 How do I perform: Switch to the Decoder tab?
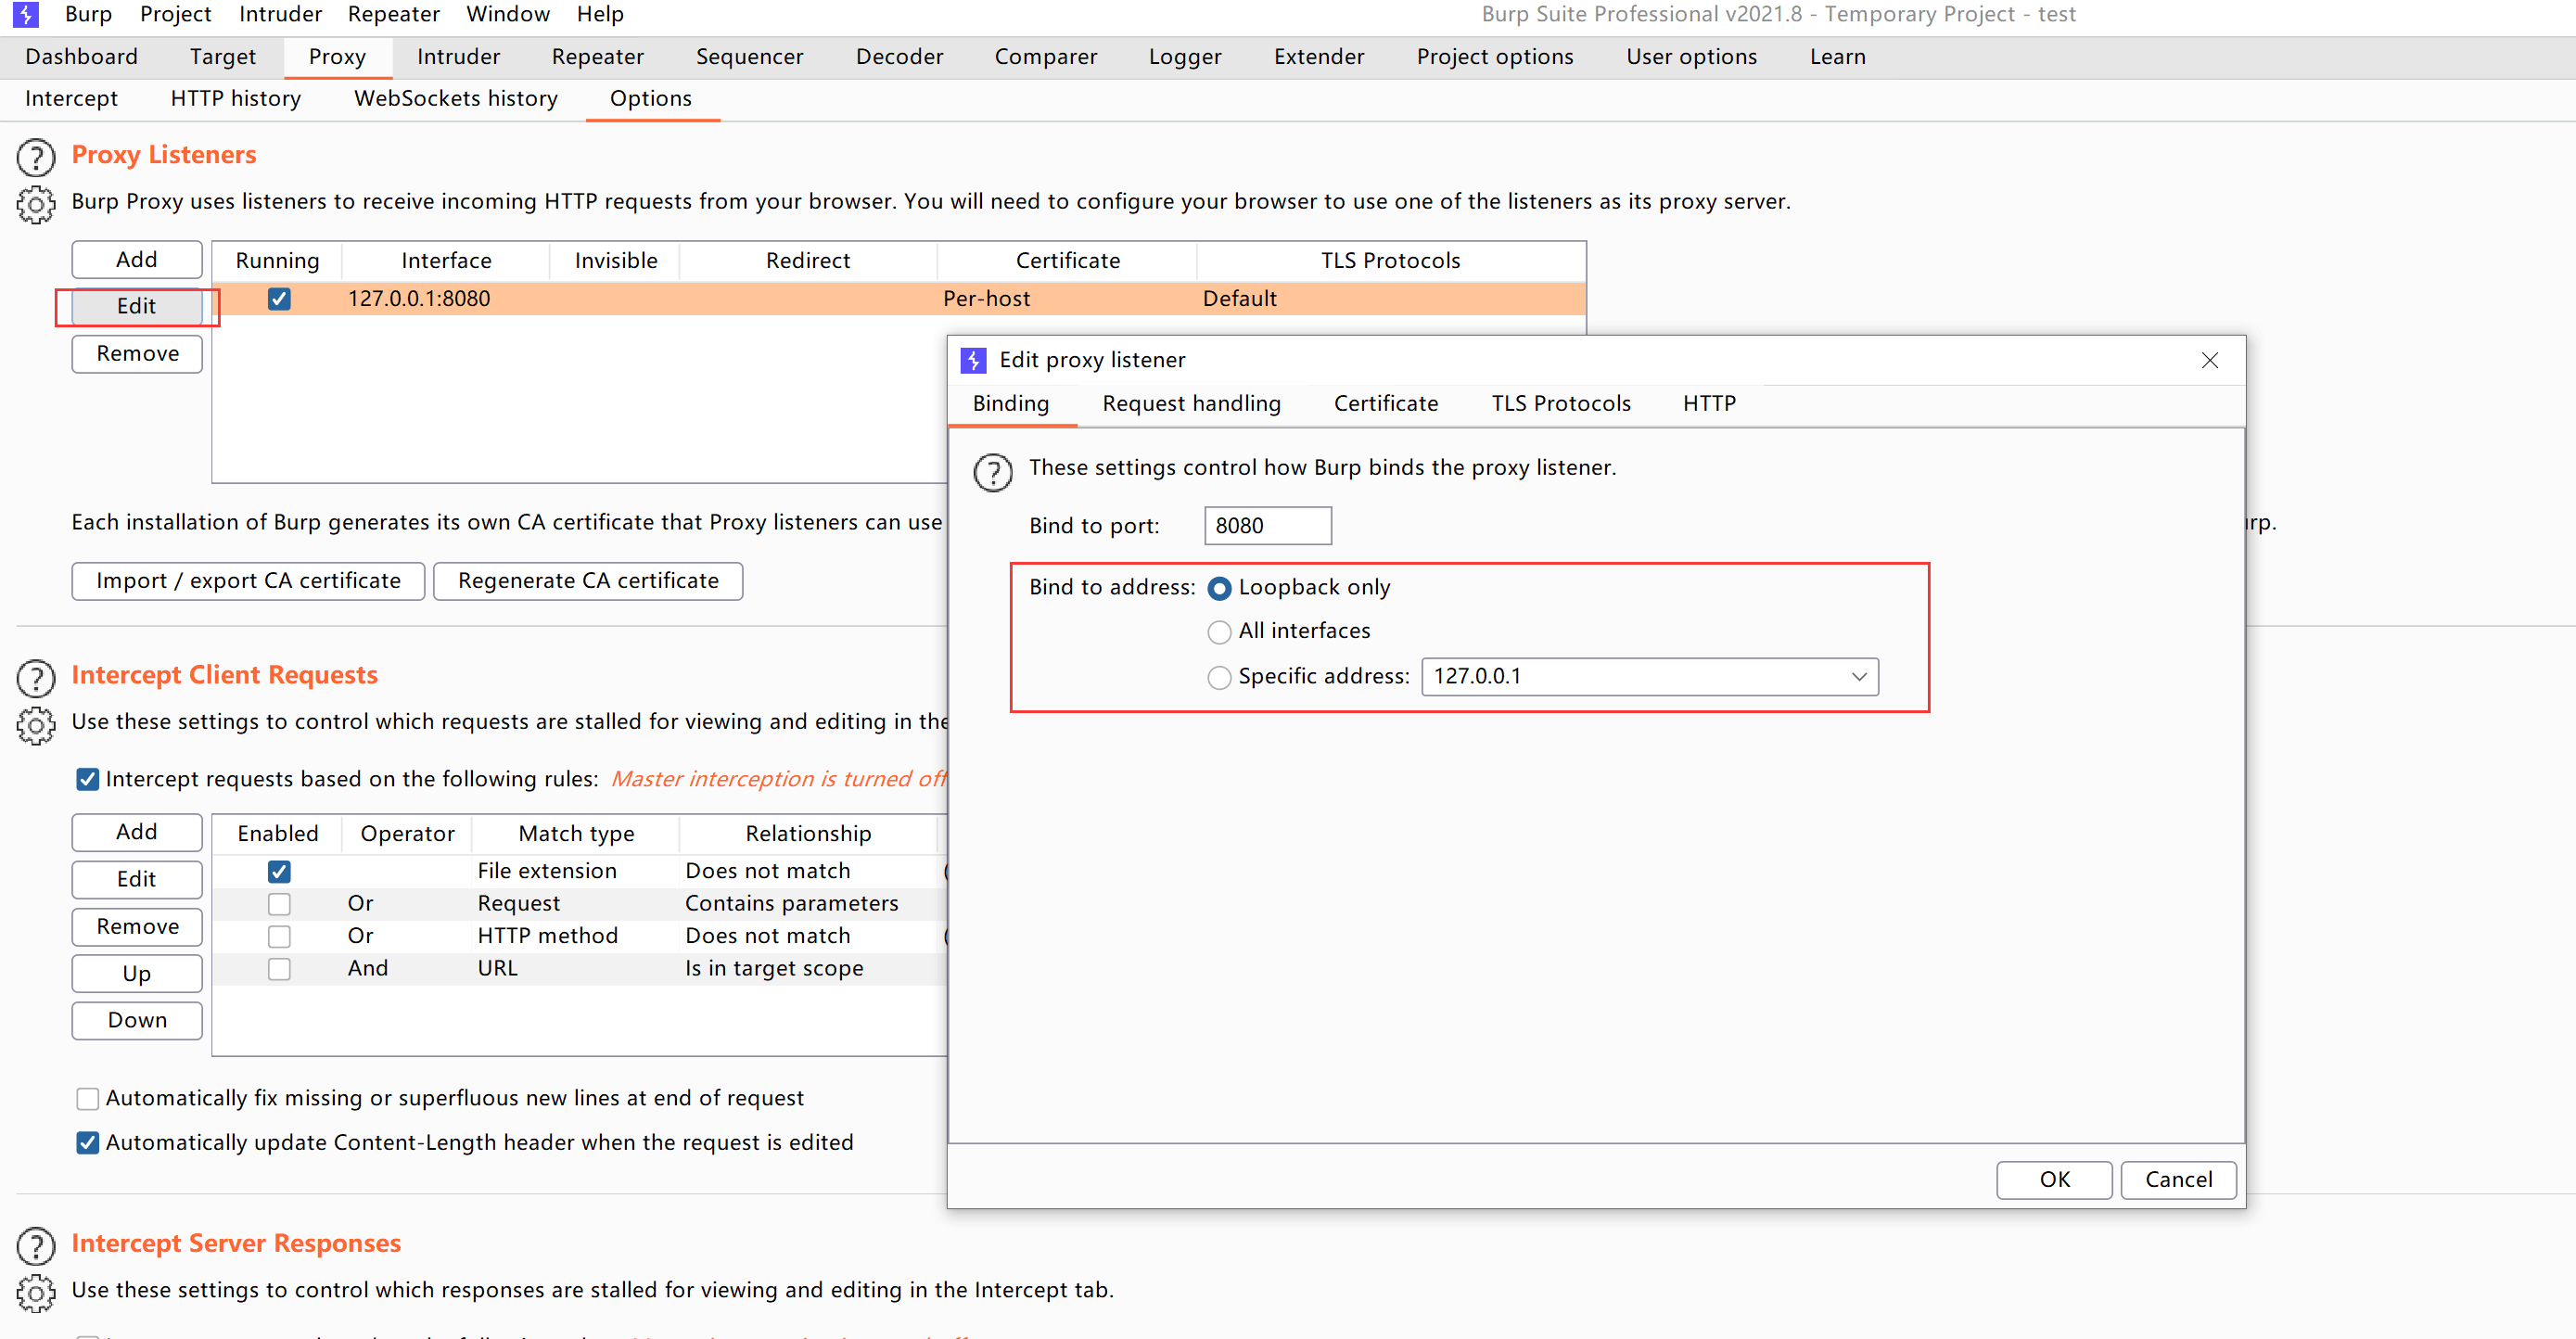coord(899,57)
